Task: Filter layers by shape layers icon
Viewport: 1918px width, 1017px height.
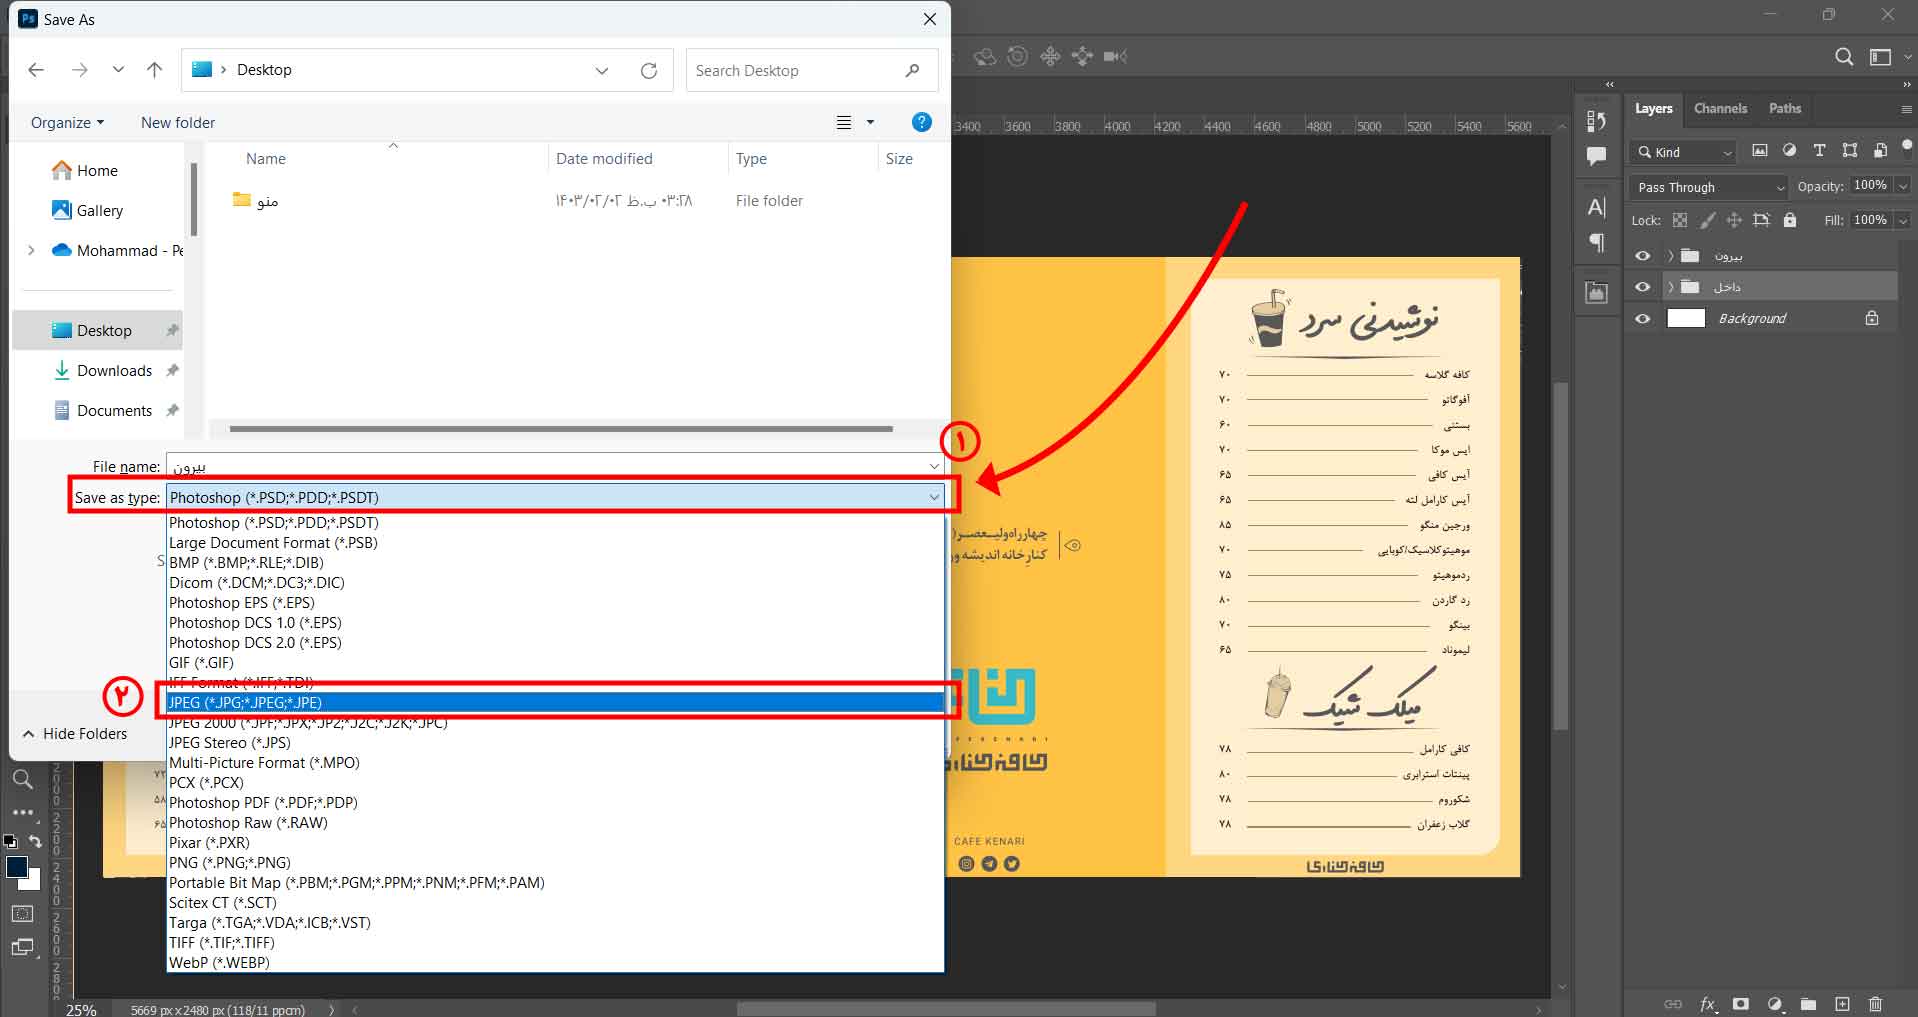Action: (x=1850, y=151)
